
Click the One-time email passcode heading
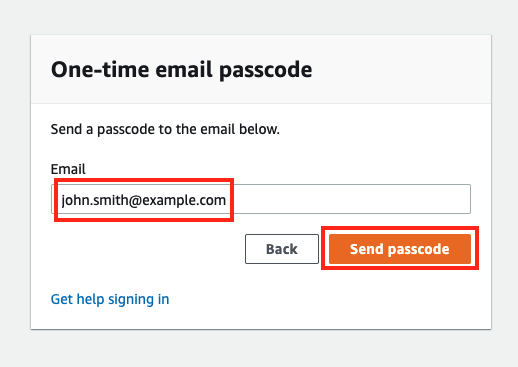(181, 70)
